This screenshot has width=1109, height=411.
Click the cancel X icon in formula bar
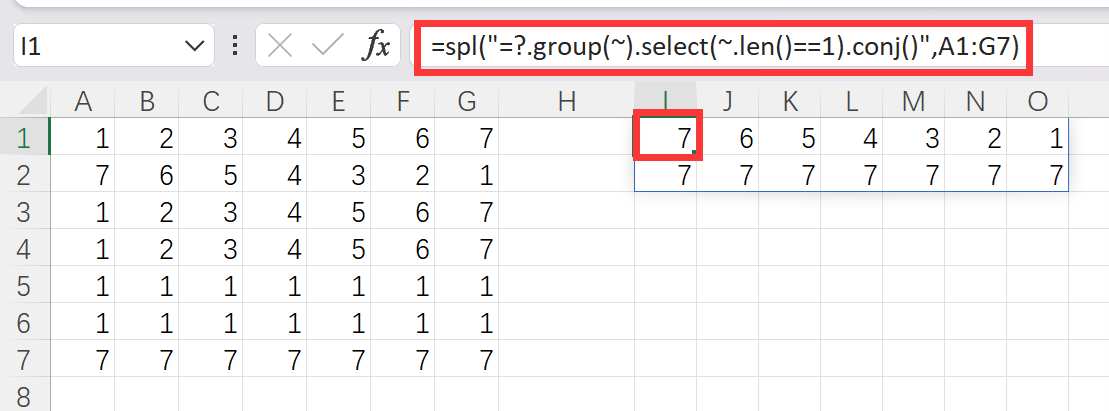(280, 46)
